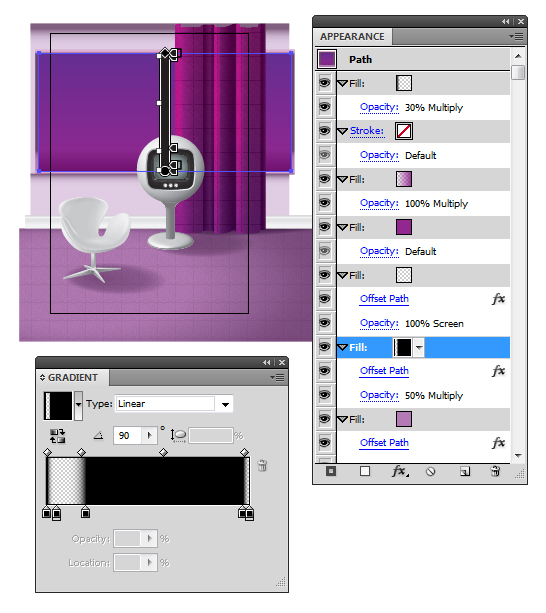Click Appearance panel scrollbar up arrow
The height and width of the screenshot is (613, 546).
click(518, 56)
